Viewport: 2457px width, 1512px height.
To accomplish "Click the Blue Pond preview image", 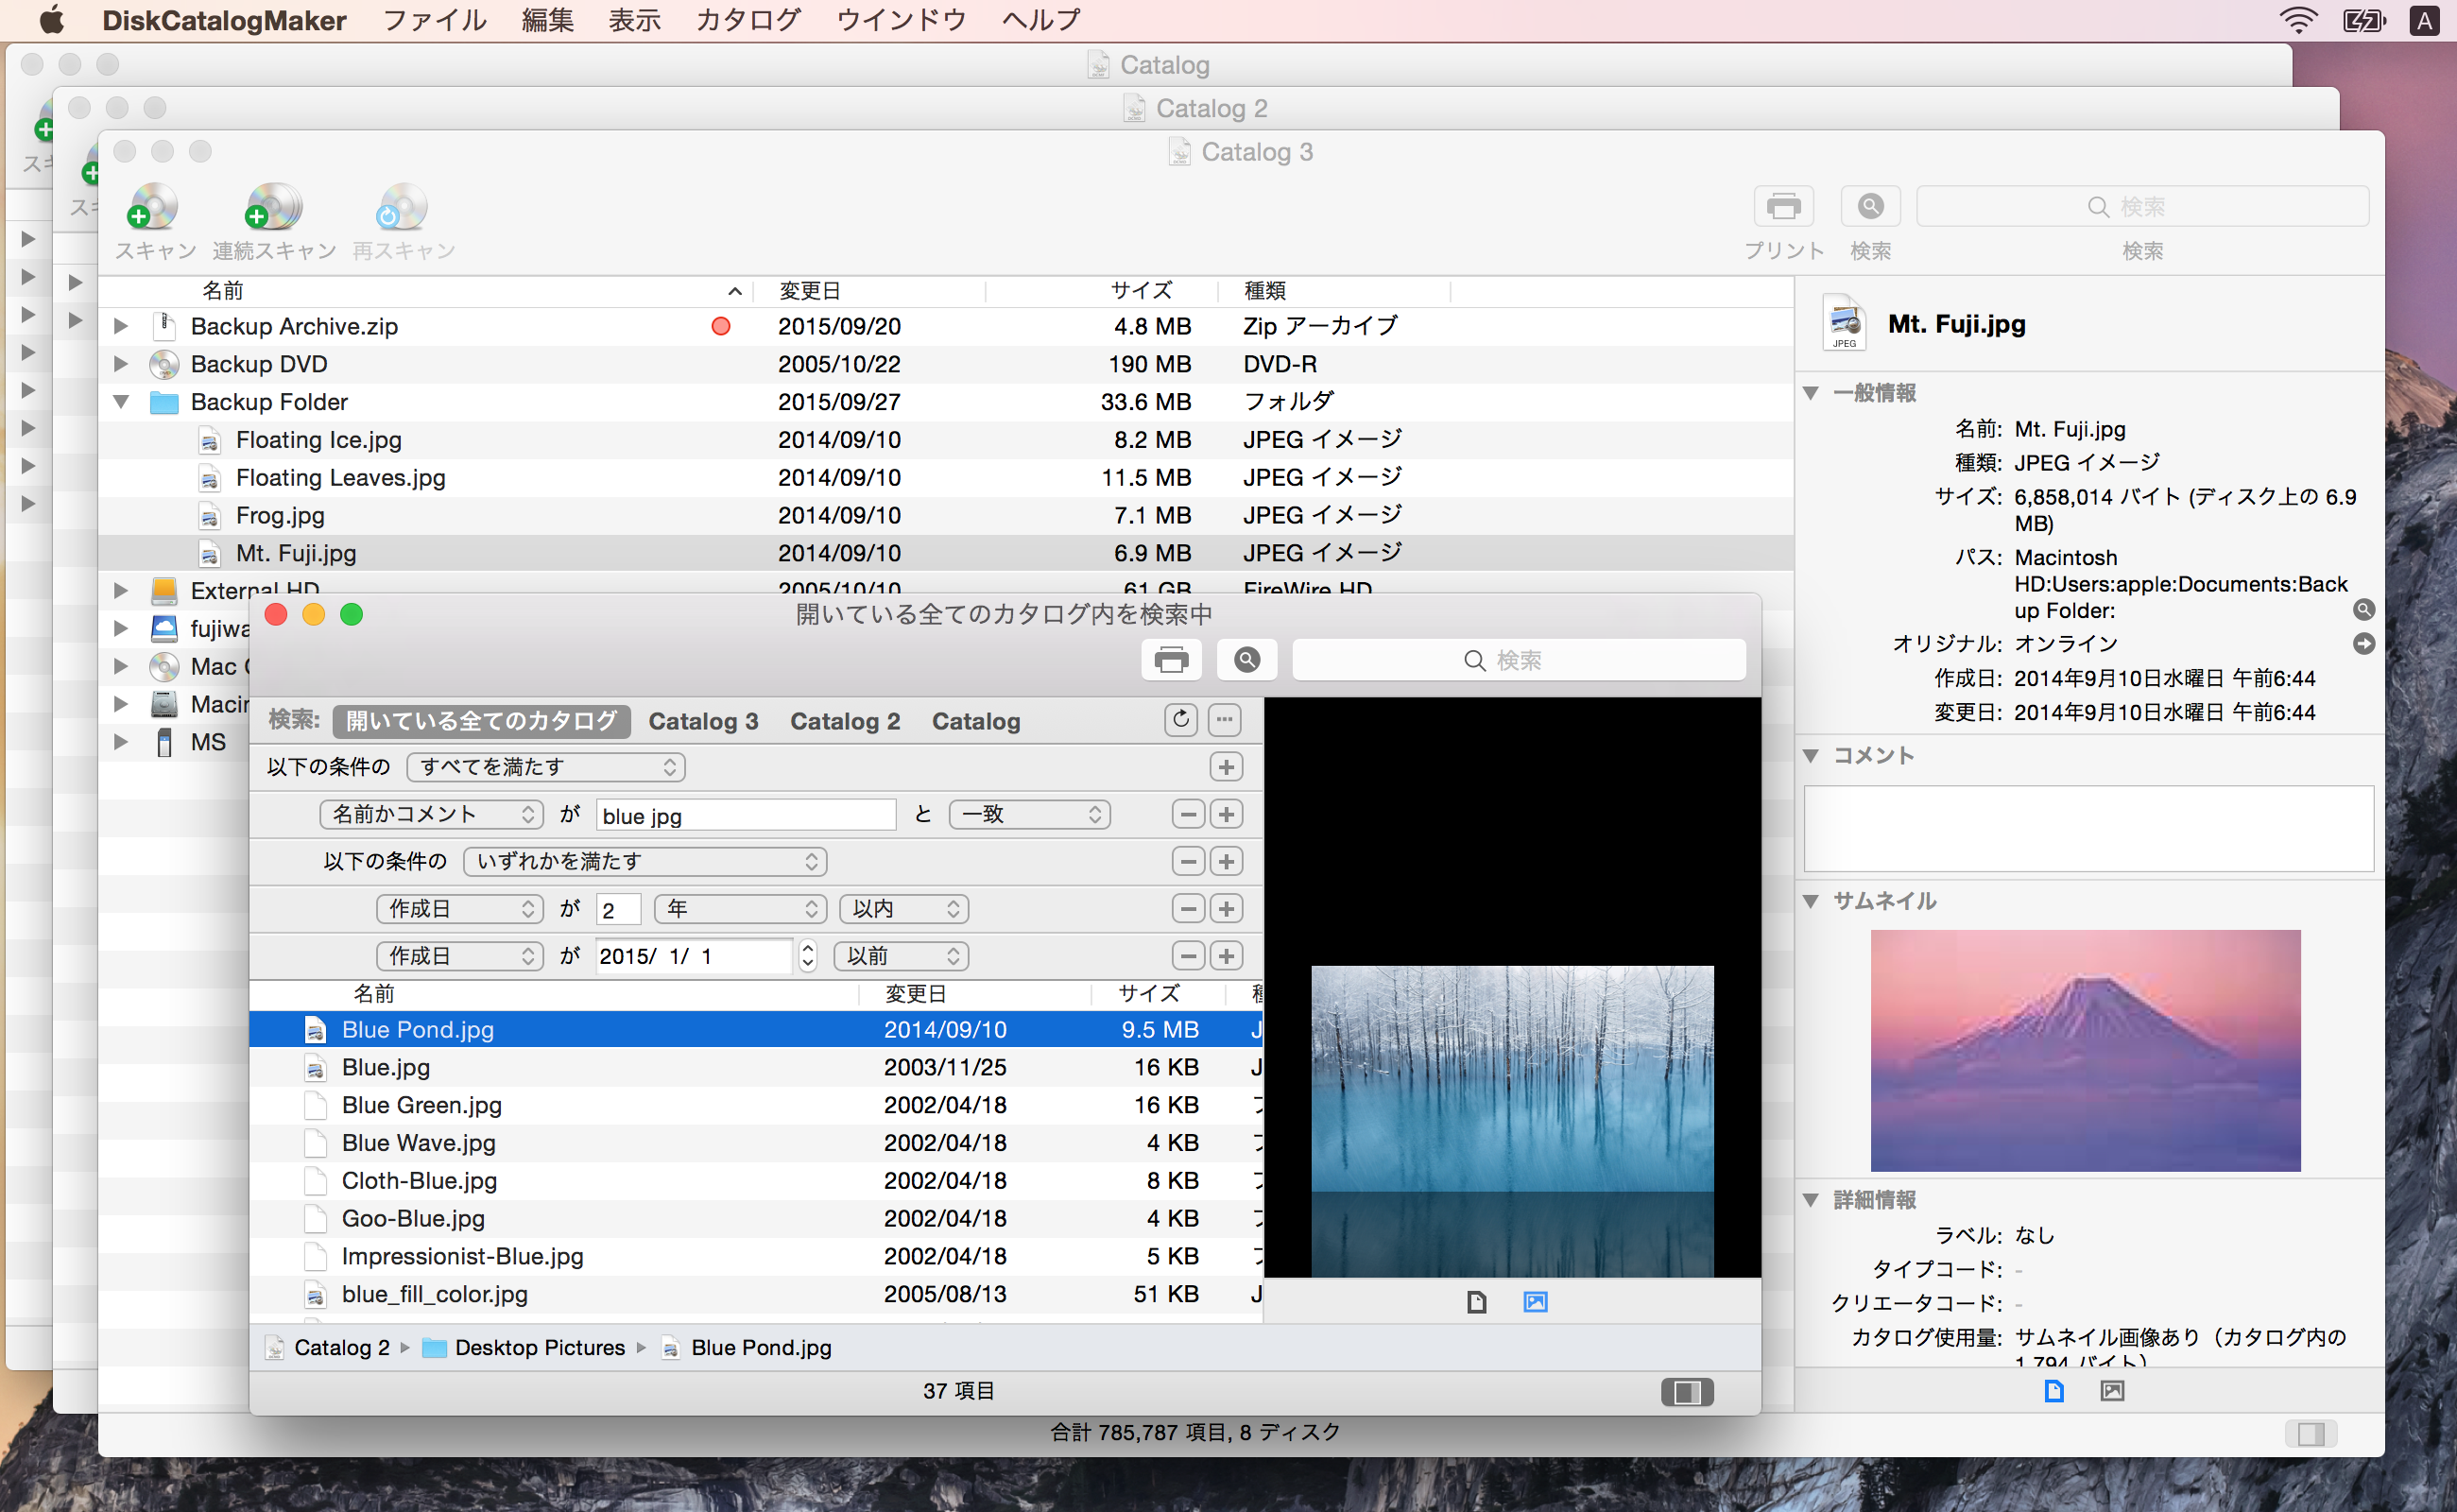I will pos(1512,1120).
